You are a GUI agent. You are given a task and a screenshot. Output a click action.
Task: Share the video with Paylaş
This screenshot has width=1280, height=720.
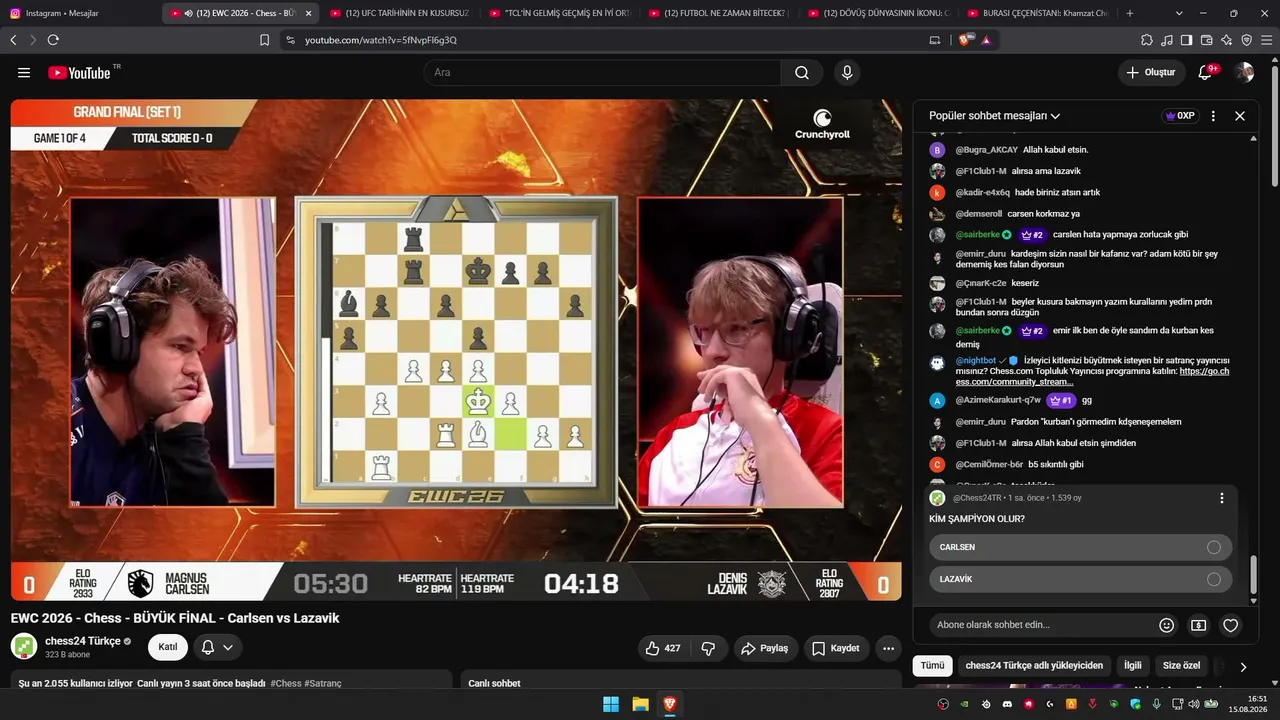(765, 648)
